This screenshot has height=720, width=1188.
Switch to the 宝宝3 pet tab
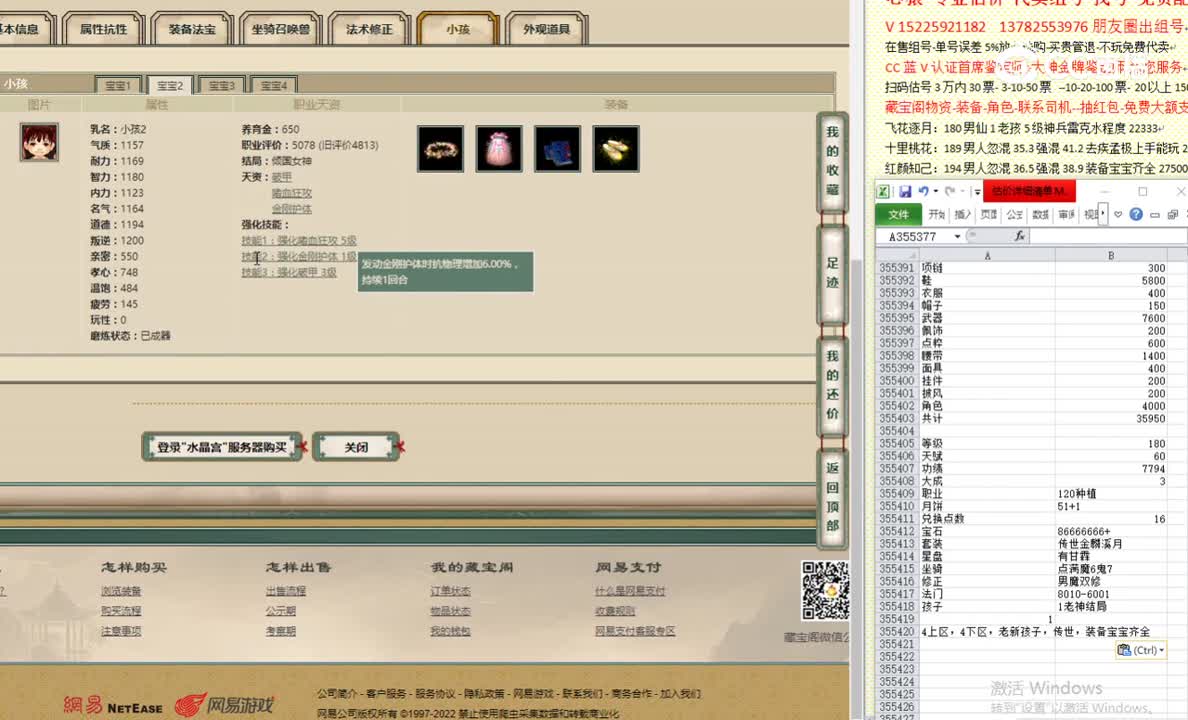[221, 85]
